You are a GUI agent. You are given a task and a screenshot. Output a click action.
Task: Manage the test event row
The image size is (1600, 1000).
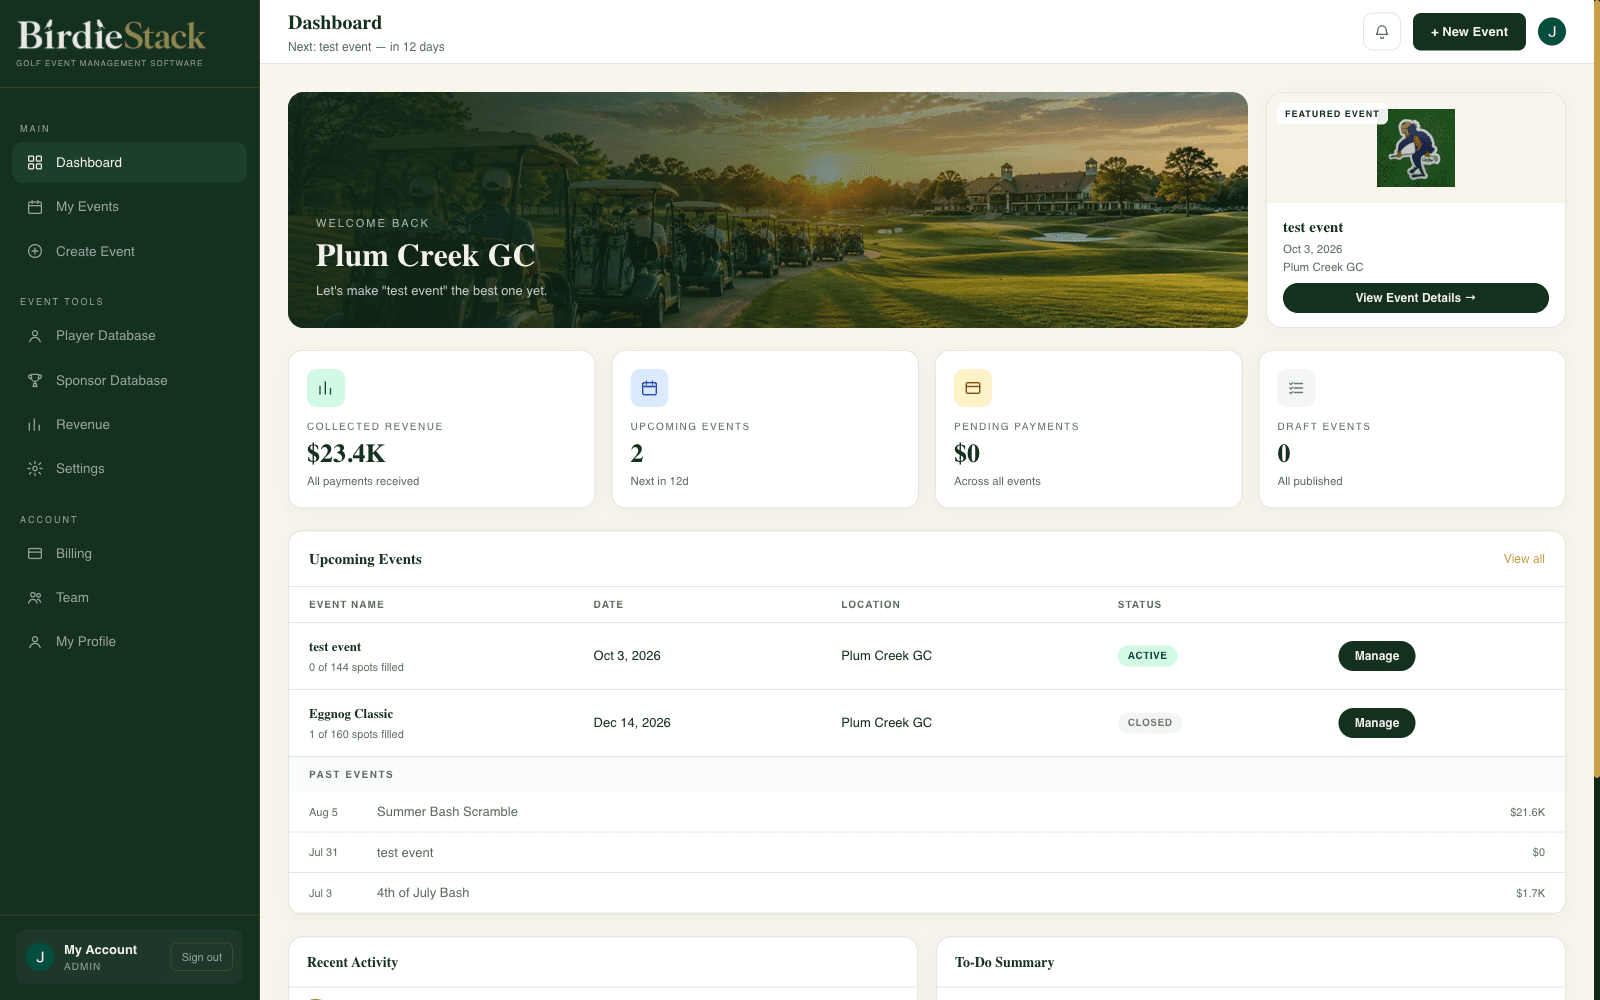pos(1376,656)
